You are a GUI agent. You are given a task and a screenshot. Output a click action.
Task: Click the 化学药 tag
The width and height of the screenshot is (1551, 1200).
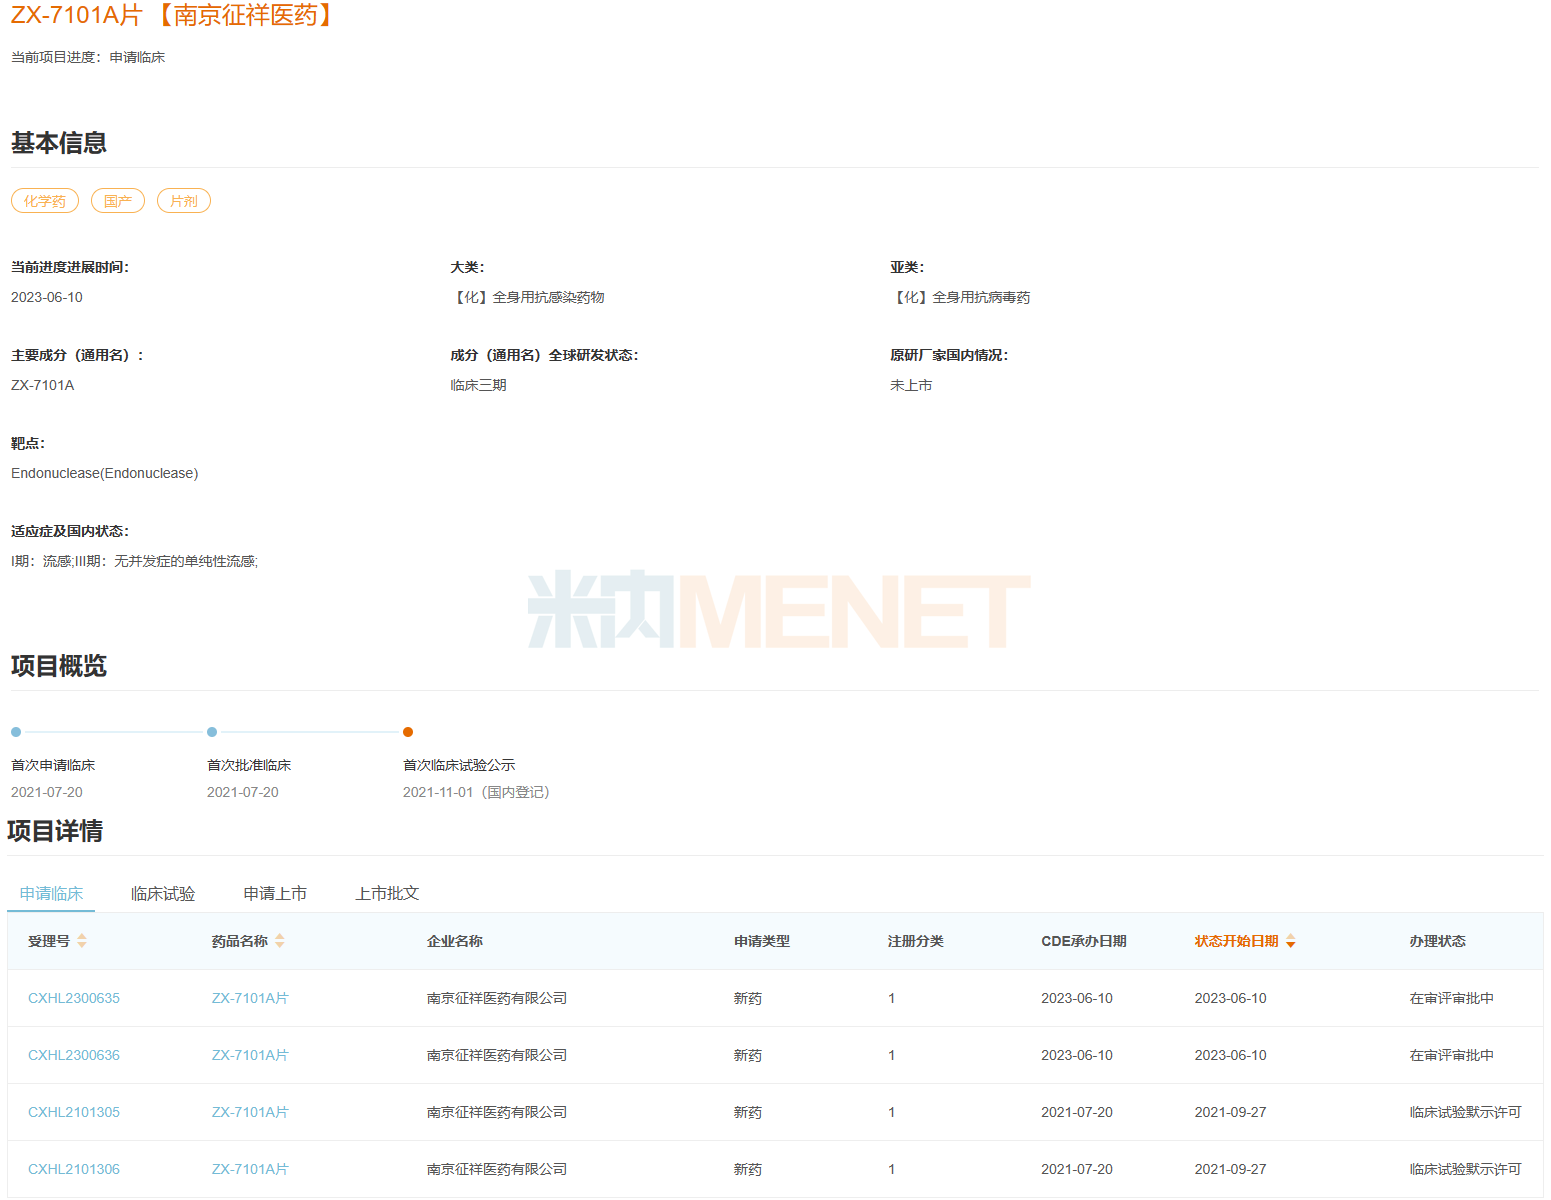coord(45,201)
